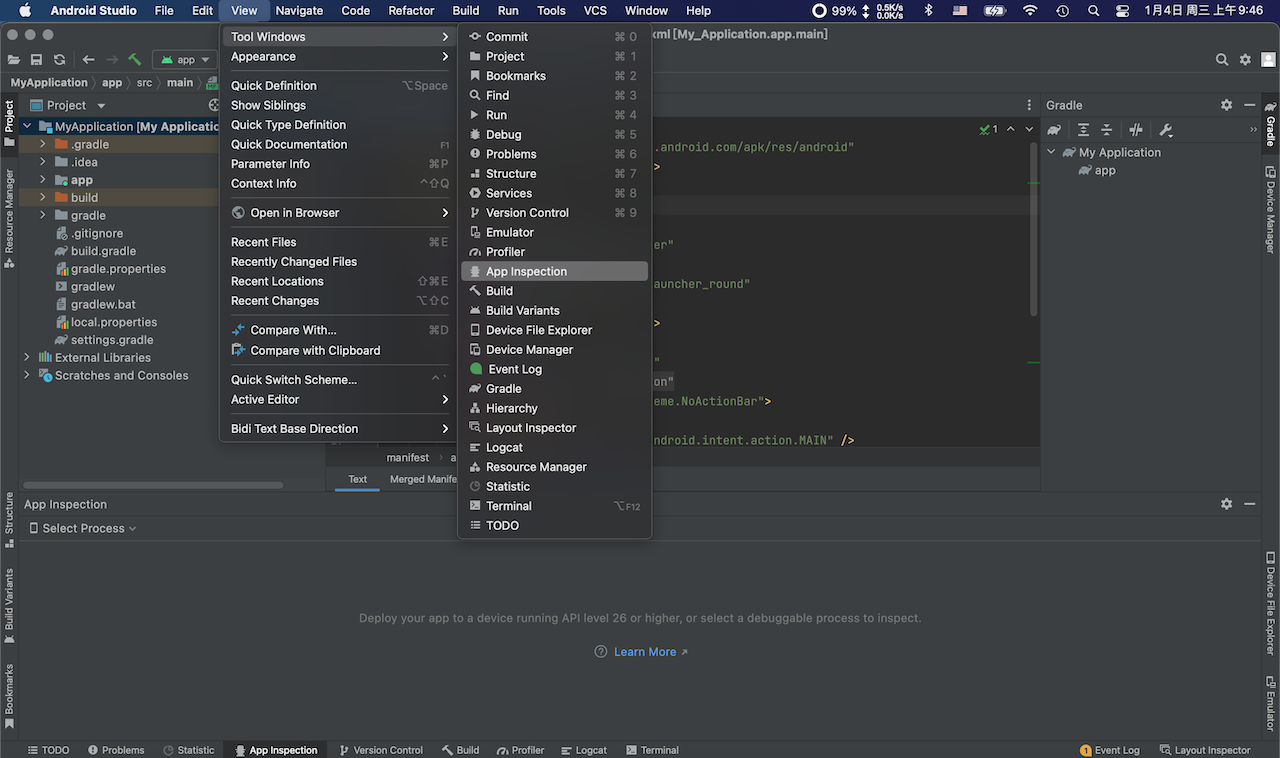Toggle Device Manager right side tab
The image size is (1280, 758).
click(x=1271, y=210)
